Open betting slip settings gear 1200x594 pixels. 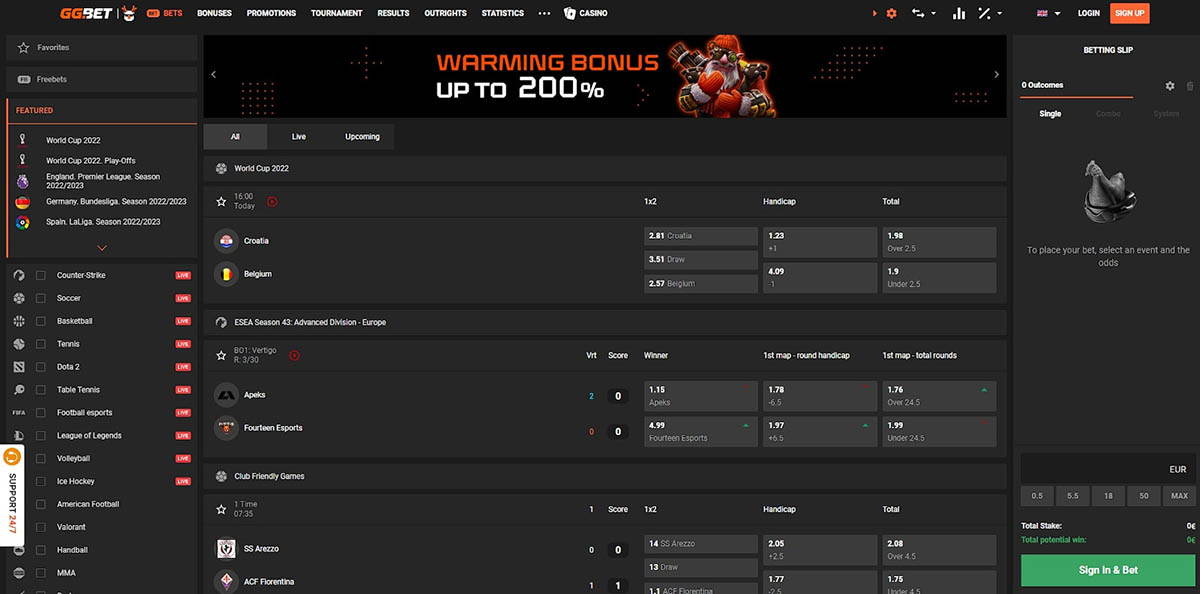tap(1170, 86)
